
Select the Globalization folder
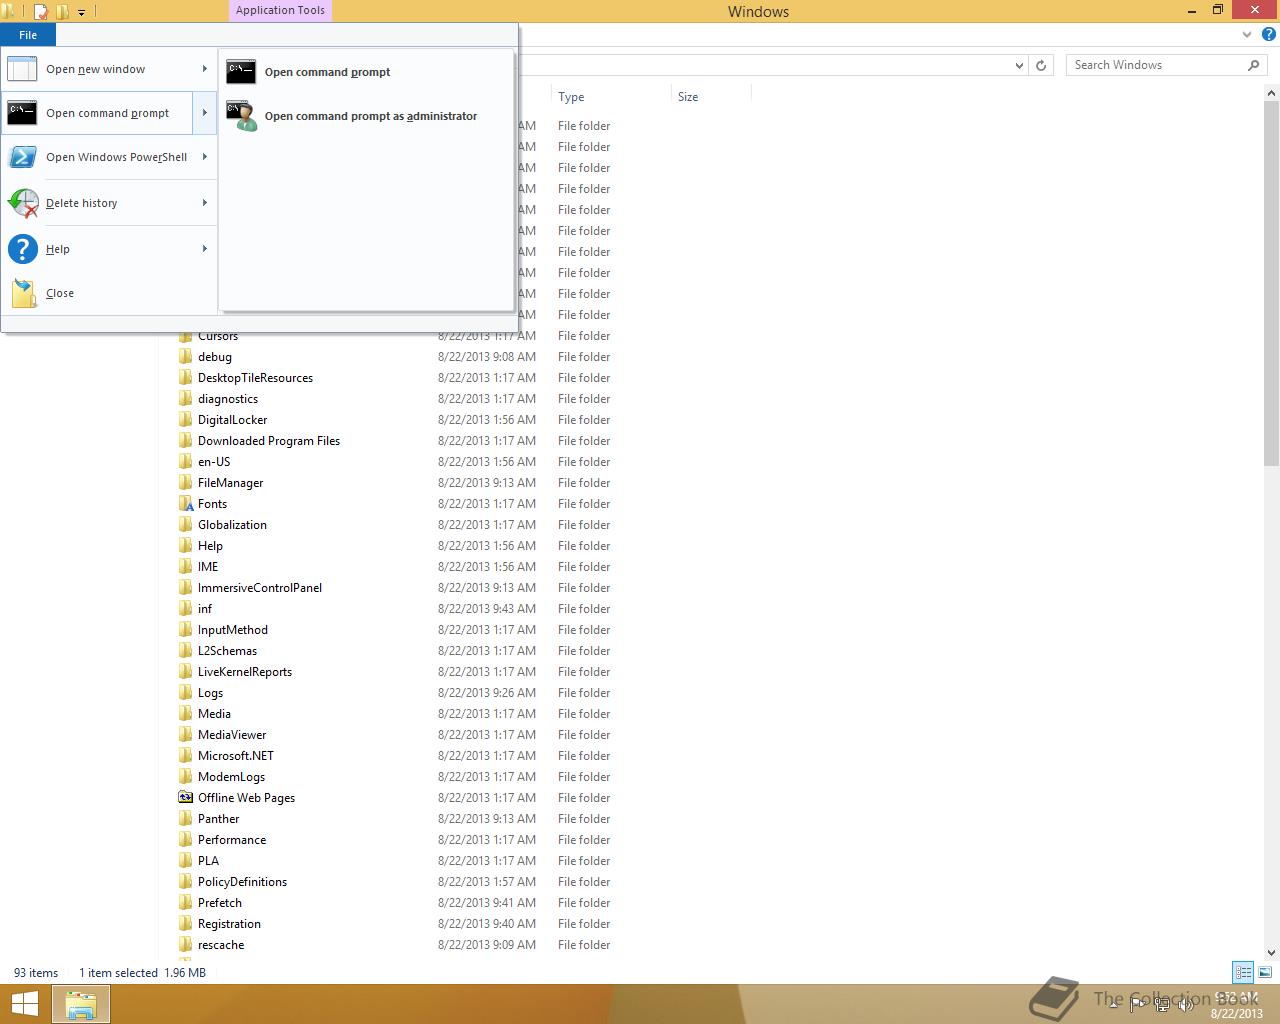[232, 525]
